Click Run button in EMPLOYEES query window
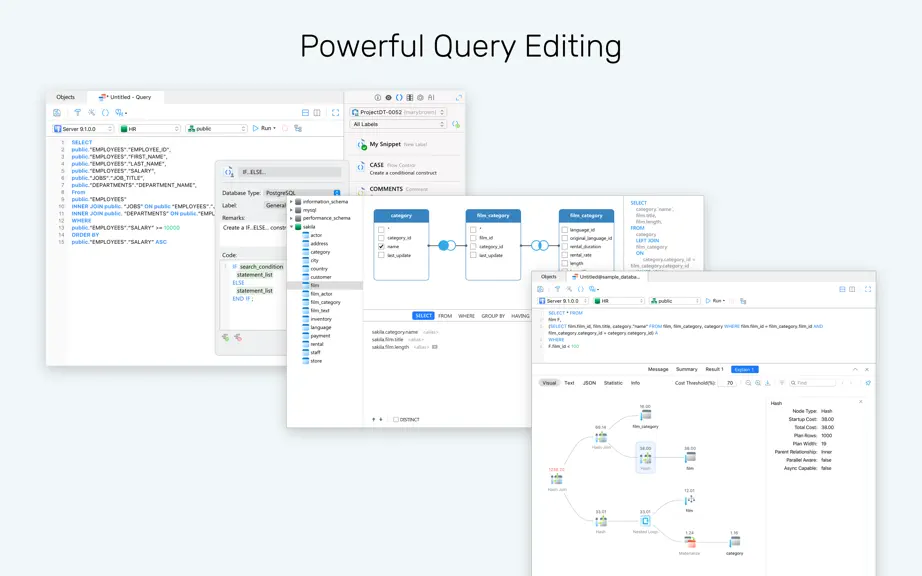This screenshot has width=922, height=576. [264, 128]
